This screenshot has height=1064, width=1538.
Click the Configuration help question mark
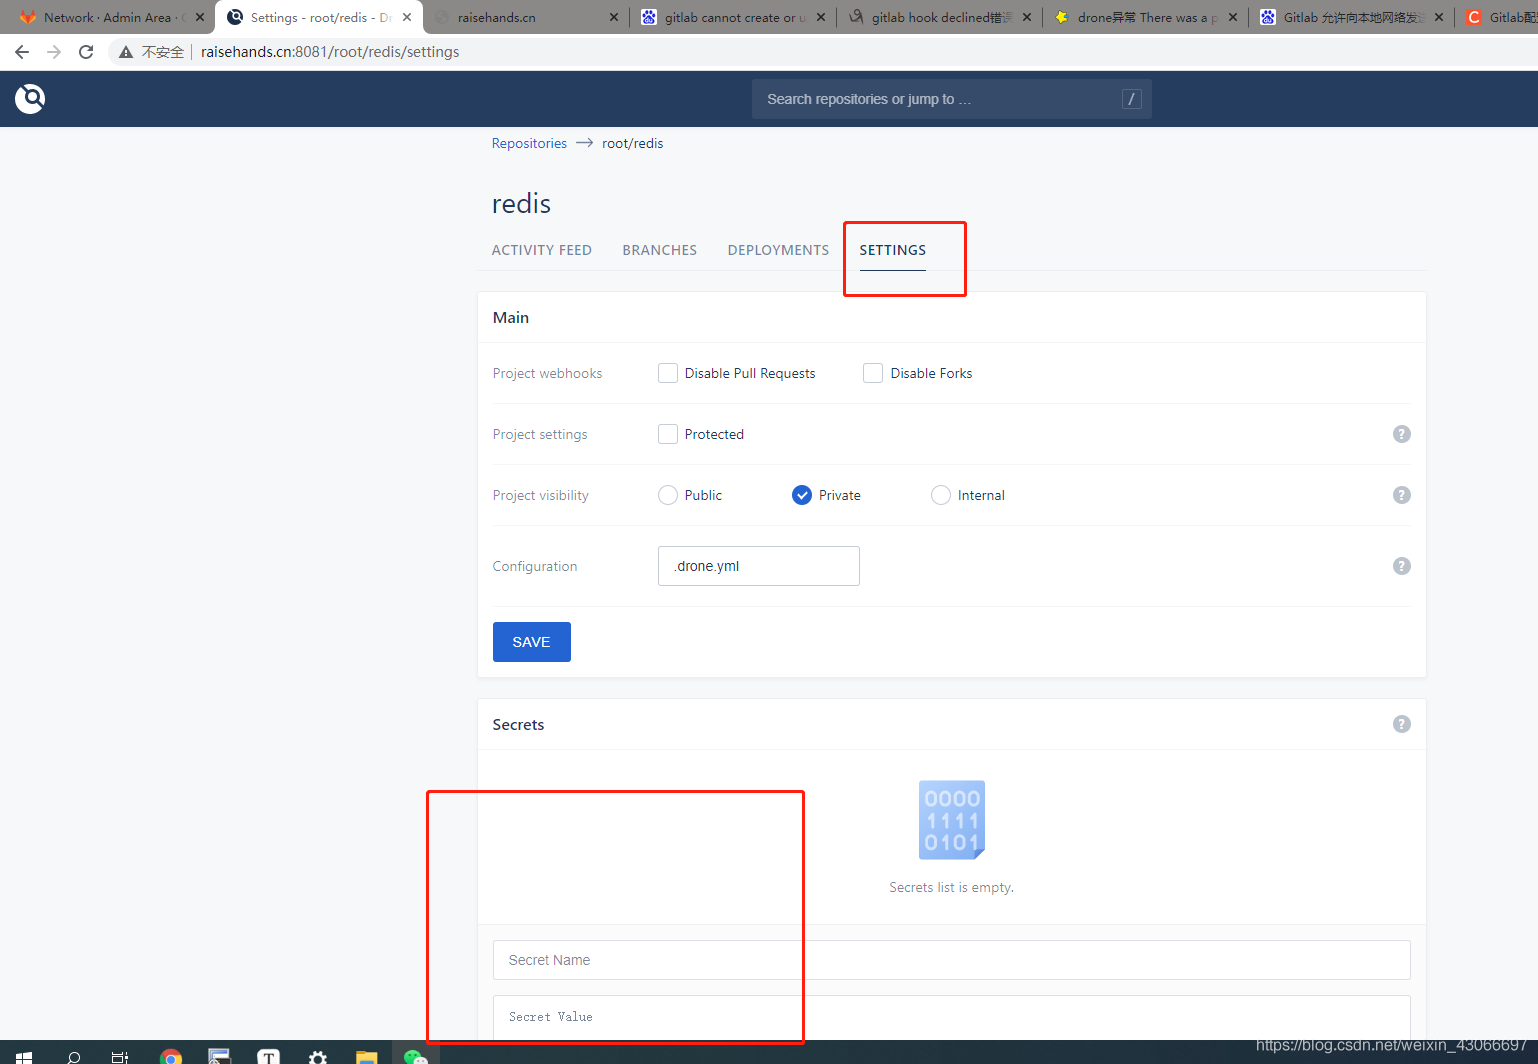[x=1401, y=566]
